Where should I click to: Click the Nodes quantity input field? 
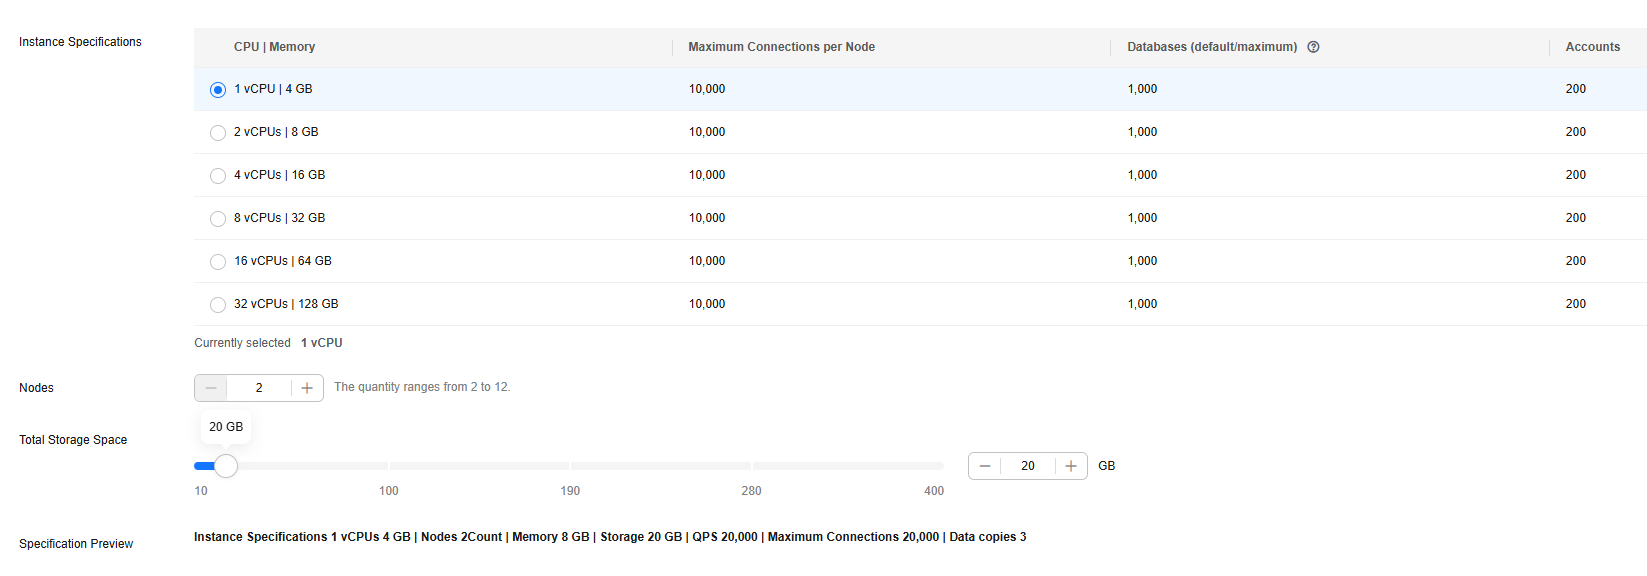pyautogui.click(x=259, y=388)
